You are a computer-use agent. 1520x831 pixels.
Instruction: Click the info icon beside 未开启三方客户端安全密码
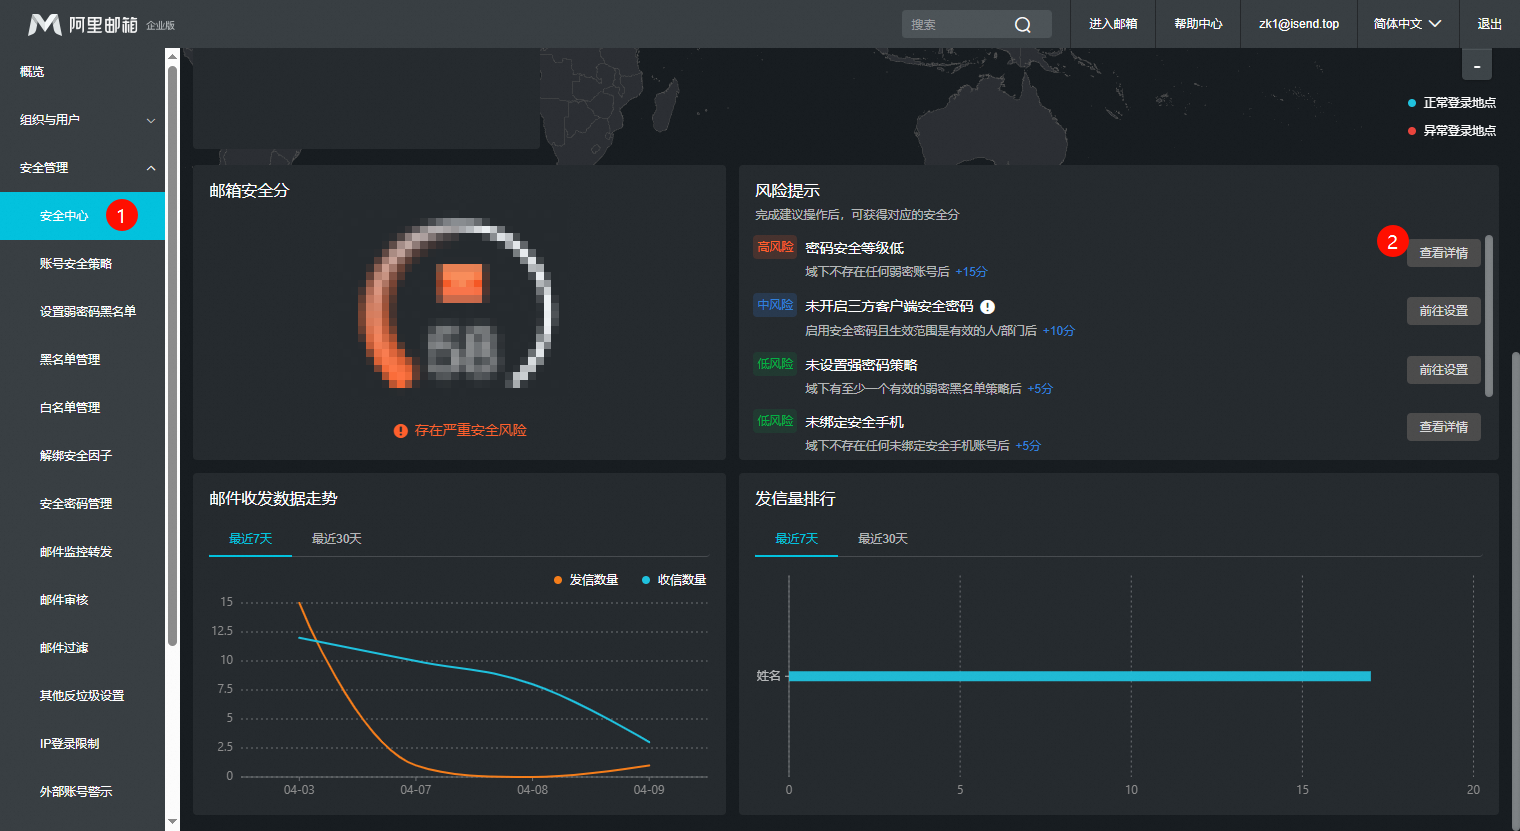click(987, 307)
